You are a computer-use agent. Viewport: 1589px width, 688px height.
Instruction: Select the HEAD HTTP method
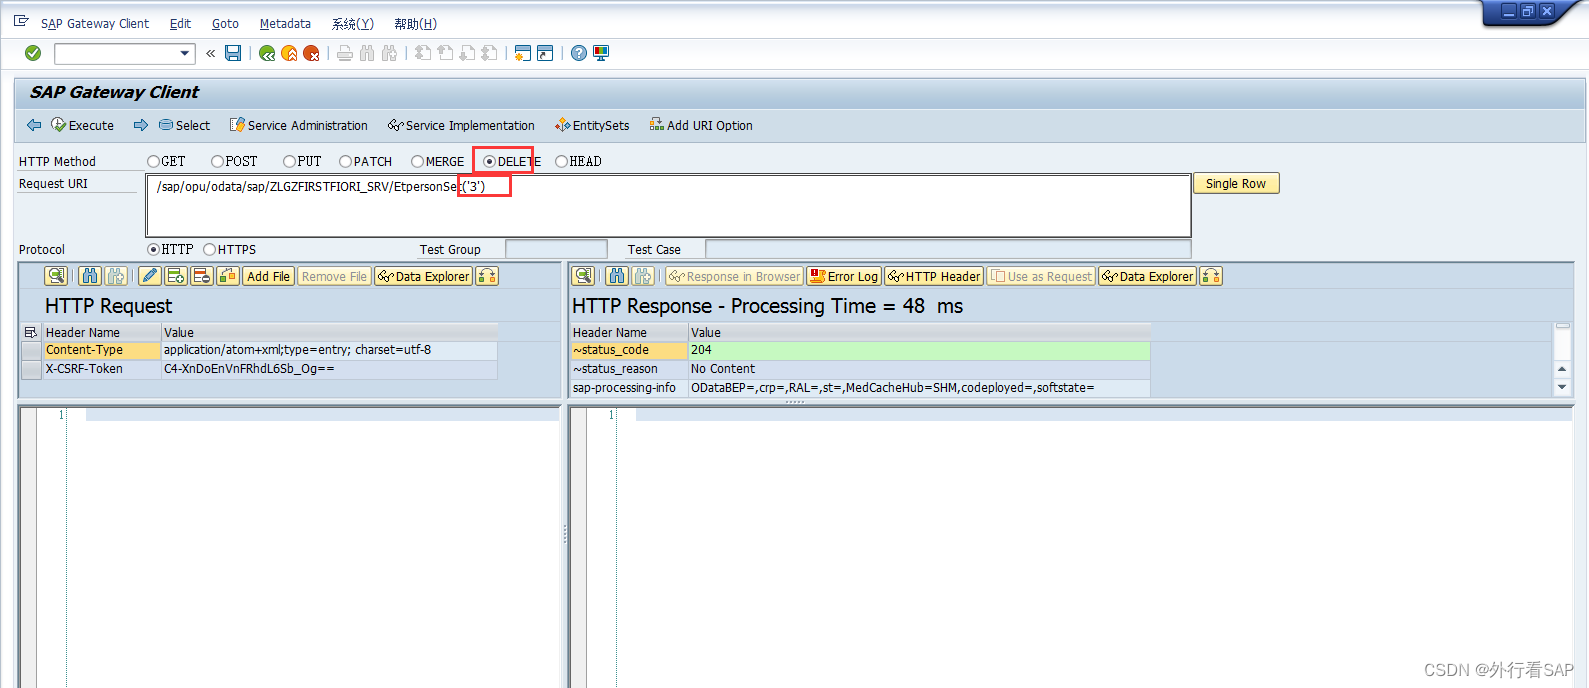point(561,161)
